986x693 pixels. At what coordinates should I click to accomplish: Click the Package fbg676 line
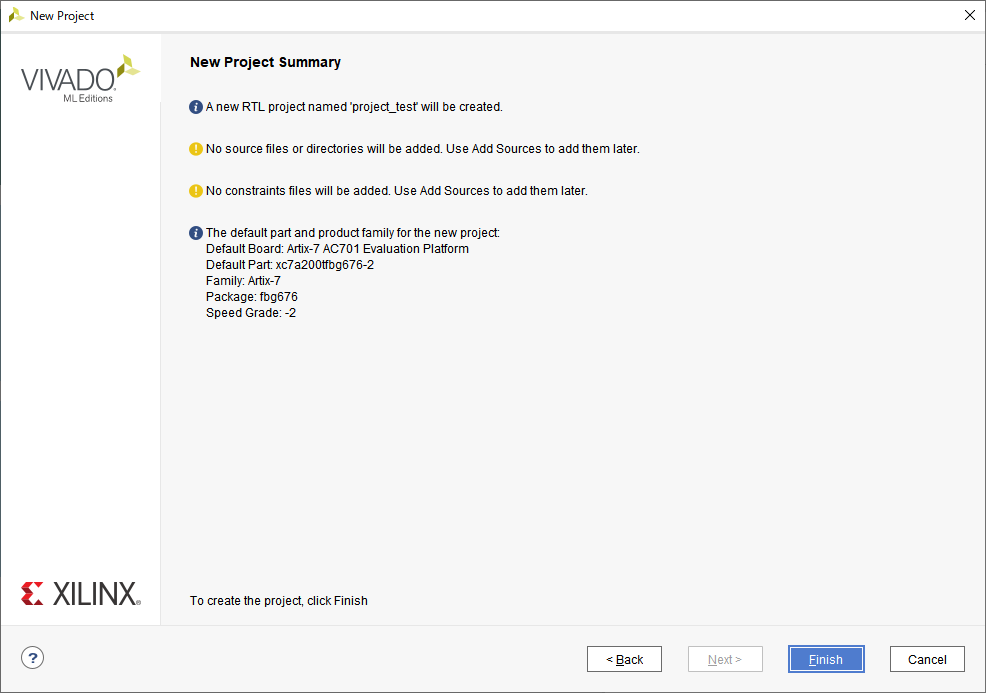252,297
